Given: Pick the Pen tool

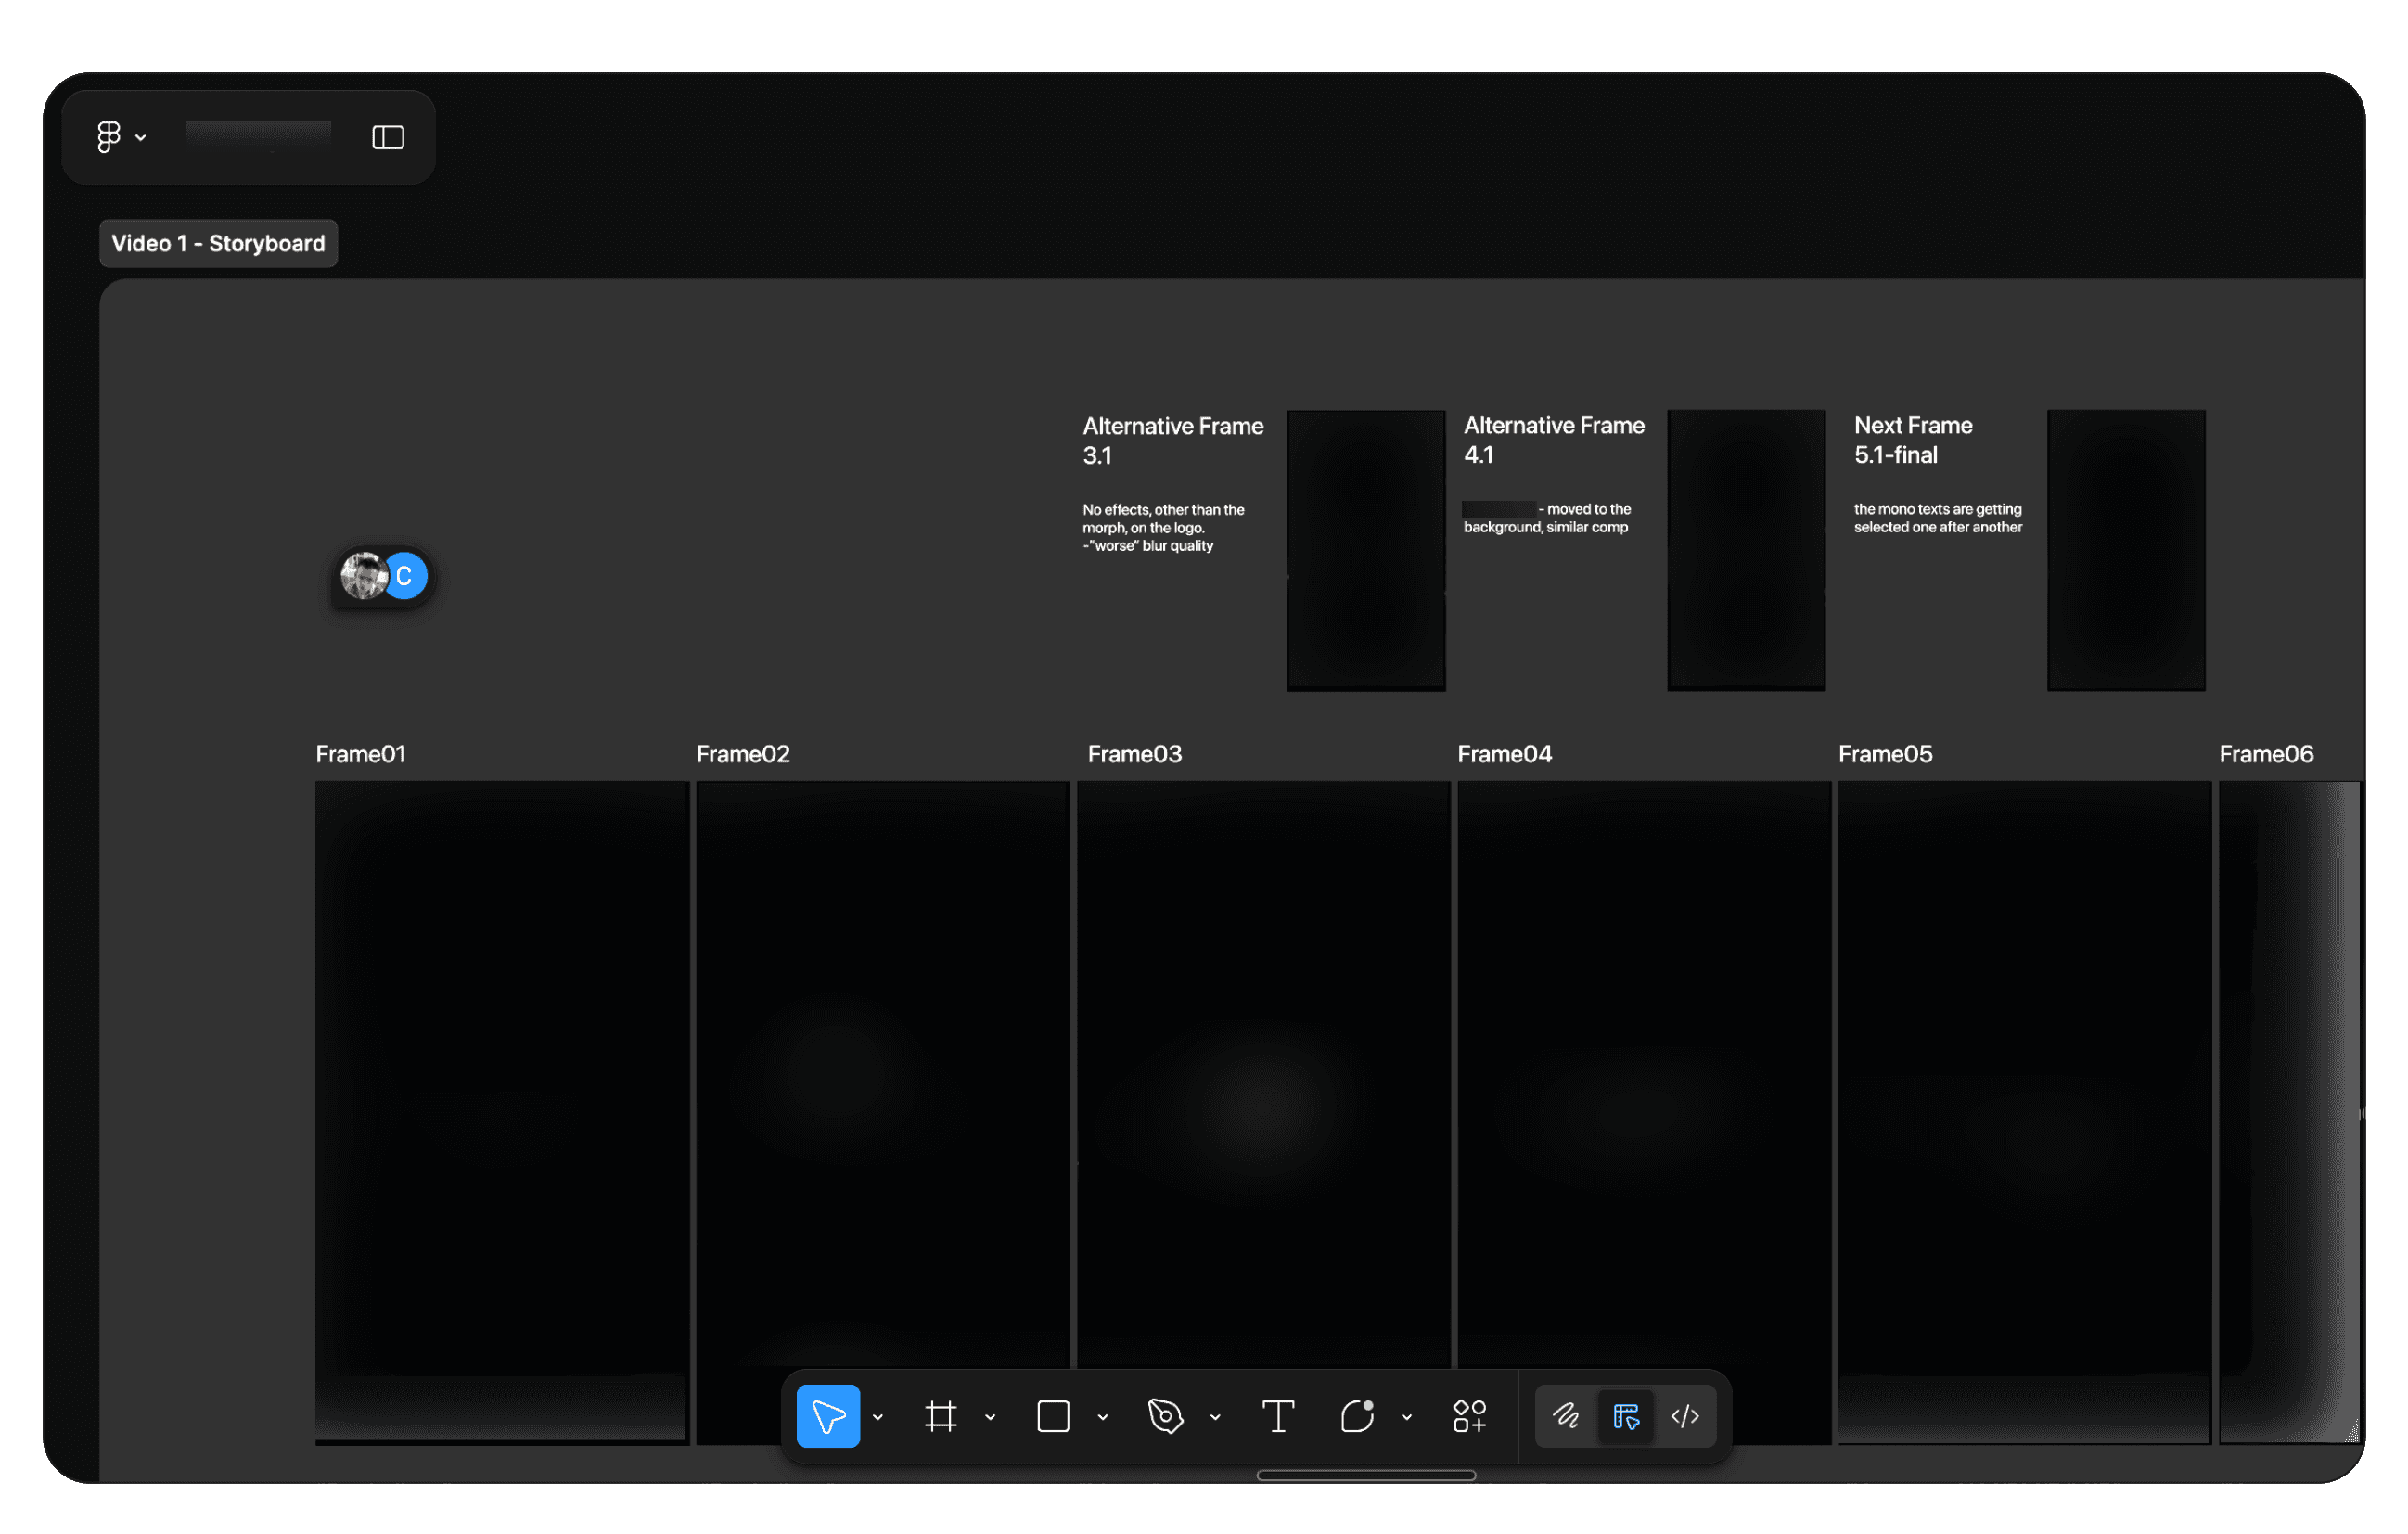Looking at the screenshot, I should 1165,1416.
